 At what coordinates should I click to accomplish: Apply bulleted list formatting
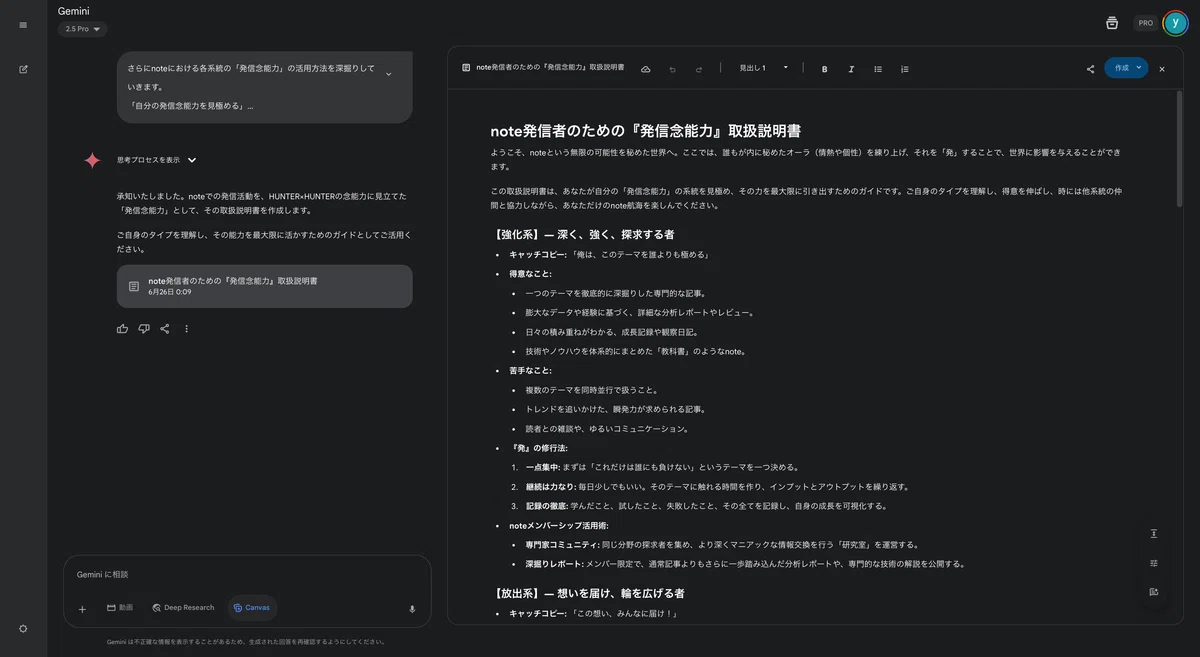(x=878, y=69)
